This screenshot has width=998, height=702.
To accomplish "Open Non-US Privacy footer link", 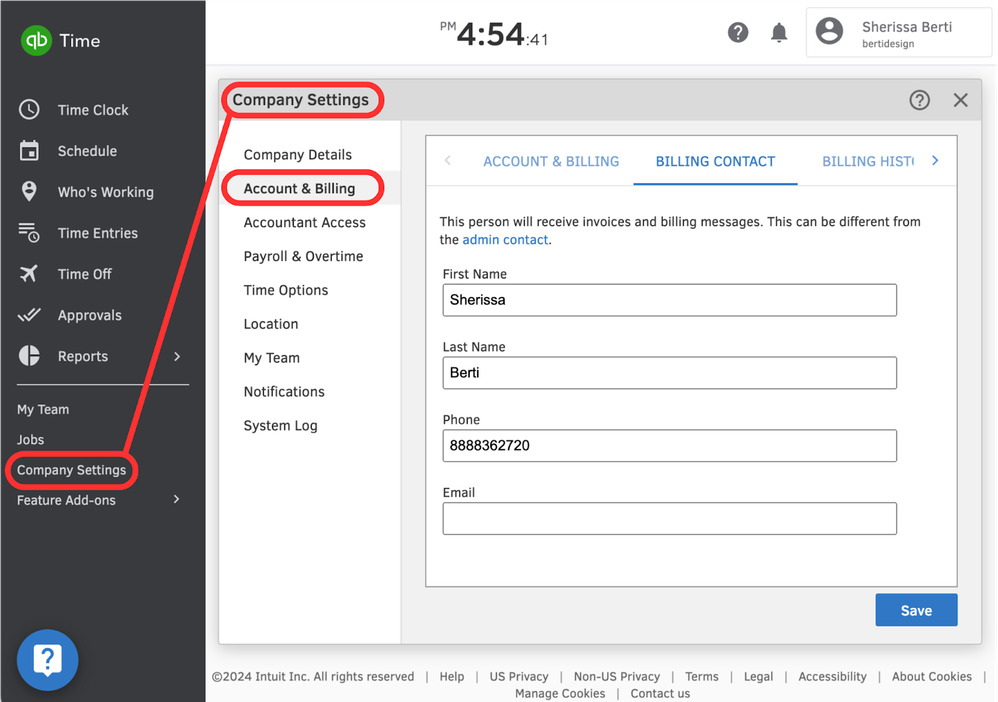I will point(616,676).
